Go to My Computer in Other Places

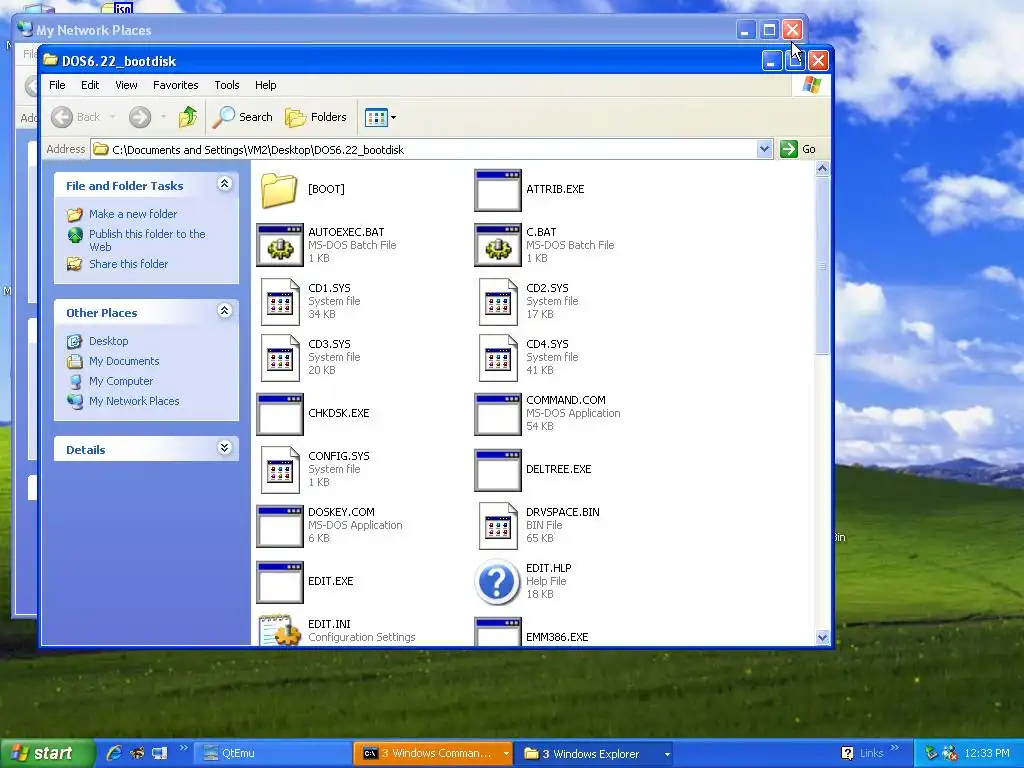tap(121, 381)
